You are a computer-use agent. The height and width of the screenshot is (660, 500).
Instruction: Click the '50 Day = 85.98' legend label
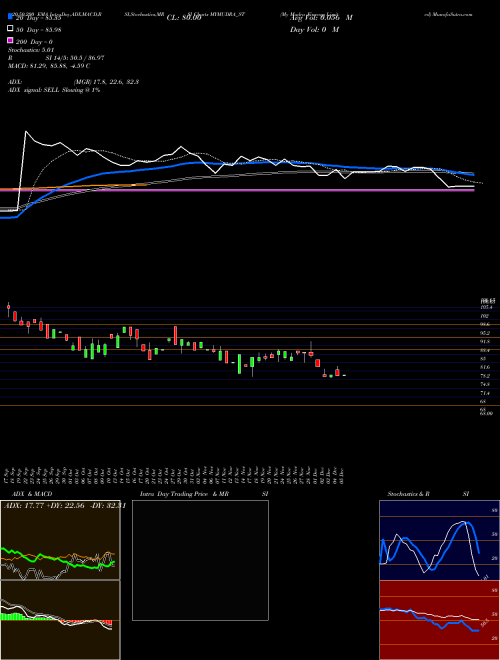38,29
